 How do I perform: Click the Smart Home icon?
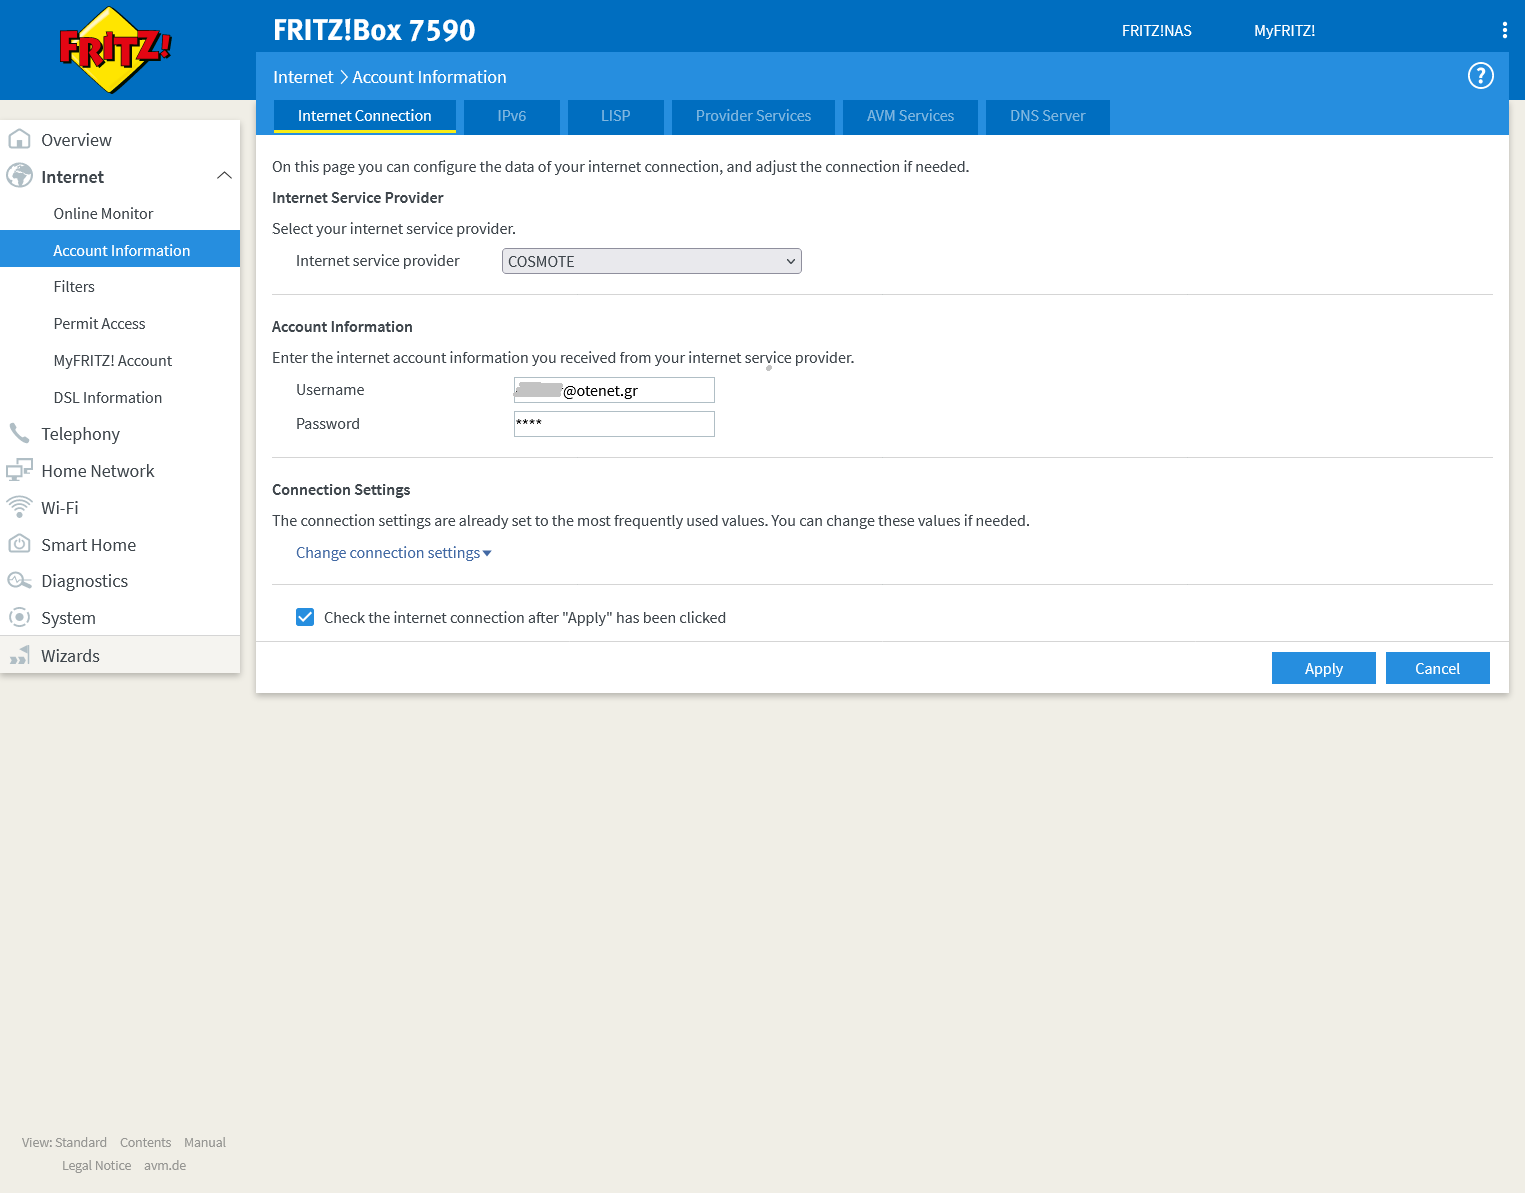19,544
